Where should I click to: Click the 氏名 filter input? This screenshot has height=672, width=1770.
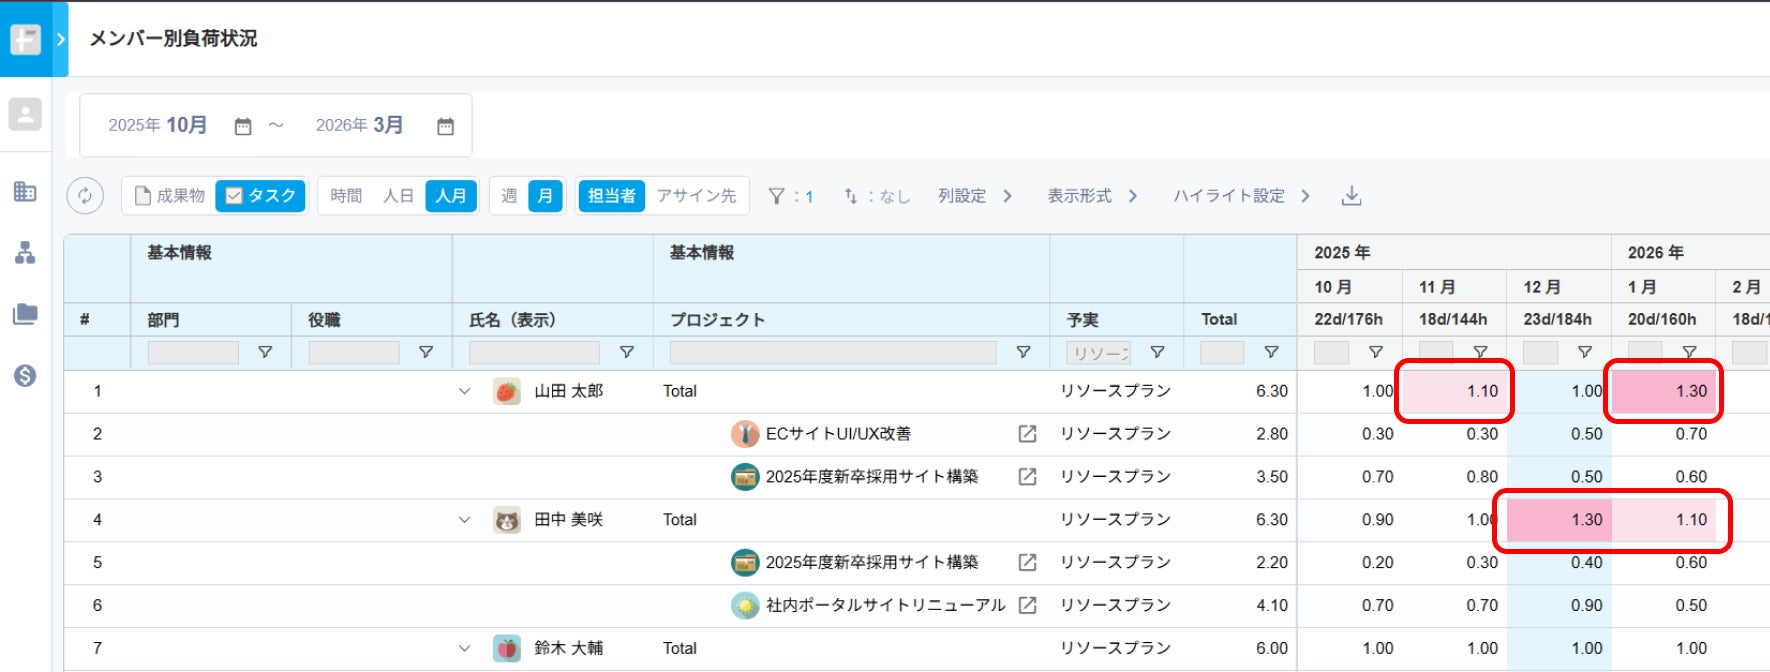[x=534, y=352]
